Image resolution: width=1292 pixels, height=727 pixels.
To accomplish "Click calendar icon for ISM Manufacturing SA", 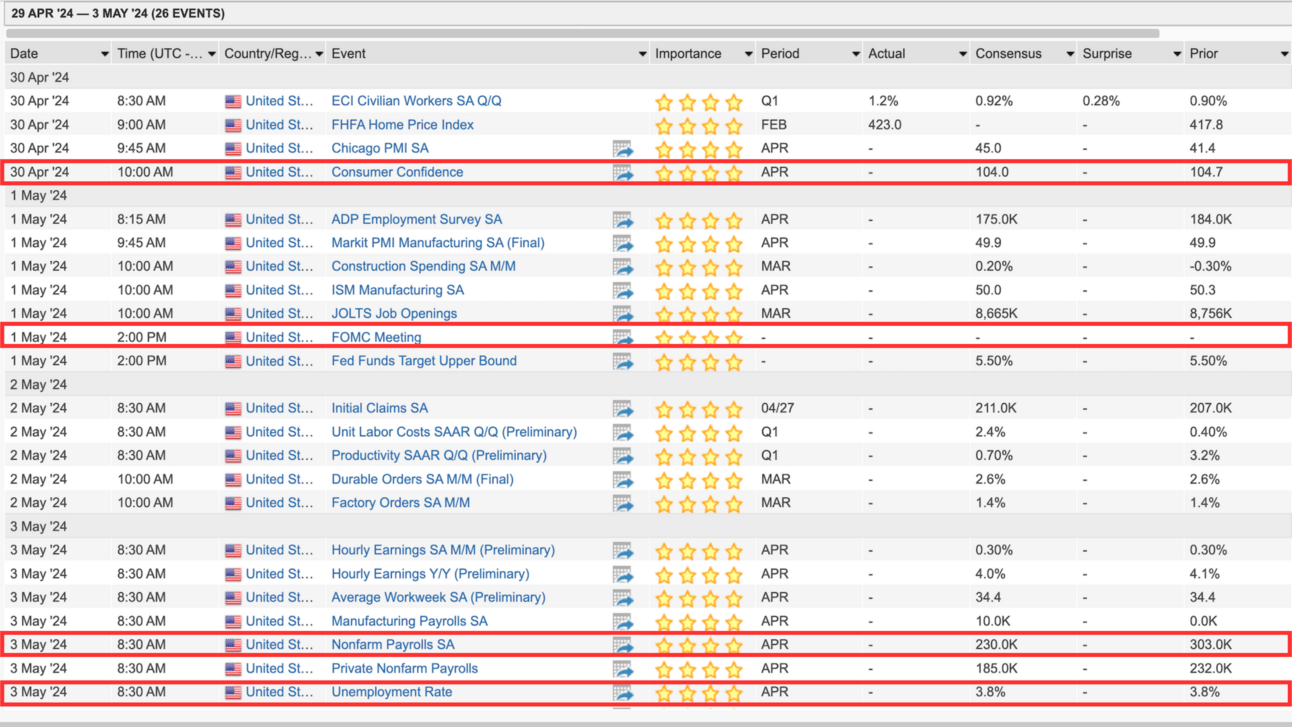I will coord(623,291).
